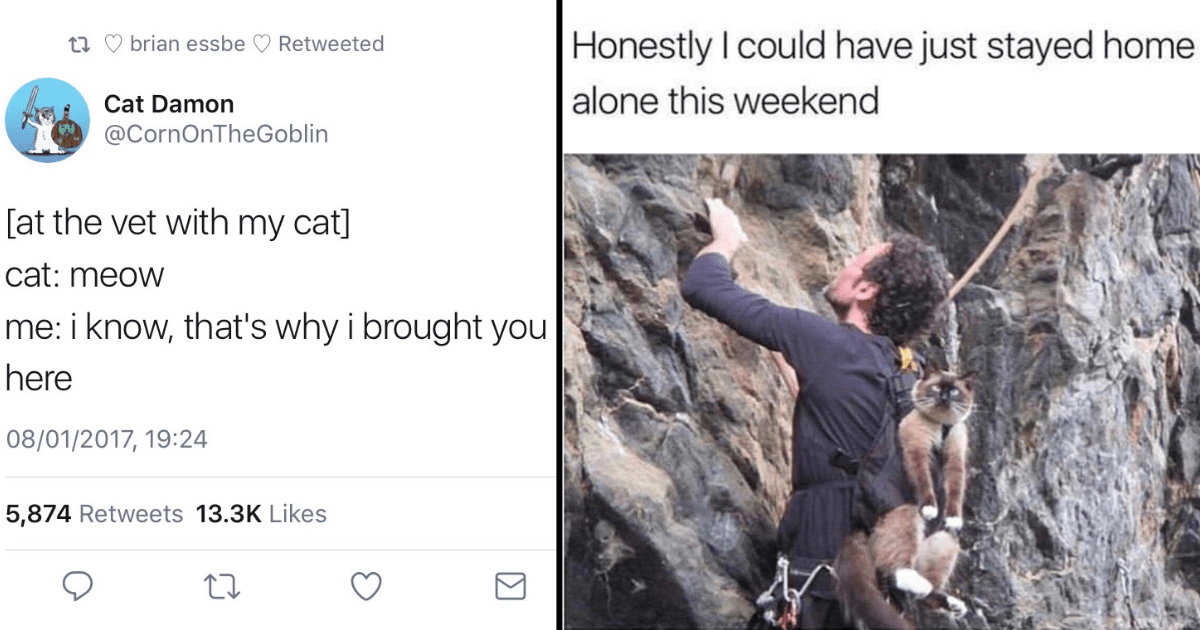Click the '[at the vet with my cat]' line
This screenshot has height=630, width=1200.
pos(178,225)
